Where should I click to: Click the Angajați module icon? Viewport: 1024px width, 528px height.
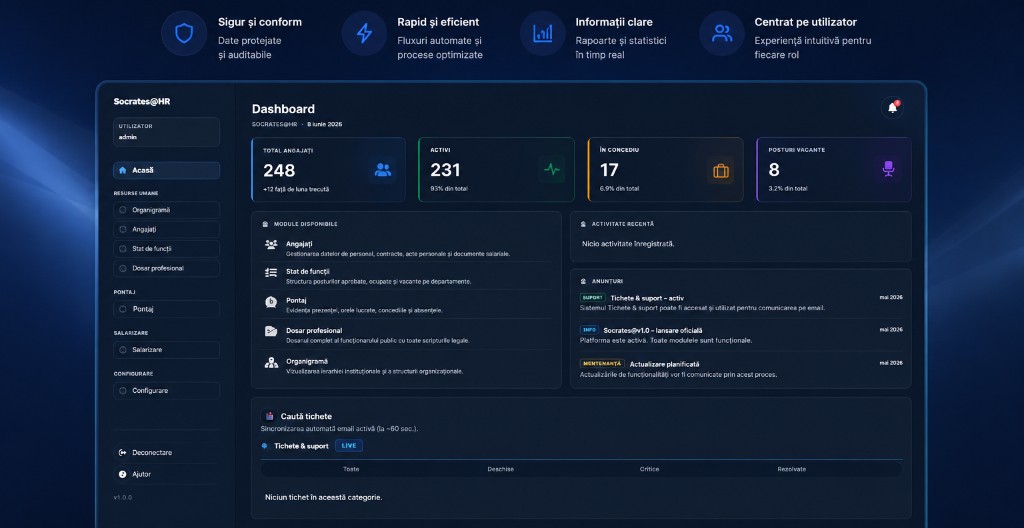(x=271, y=244)
